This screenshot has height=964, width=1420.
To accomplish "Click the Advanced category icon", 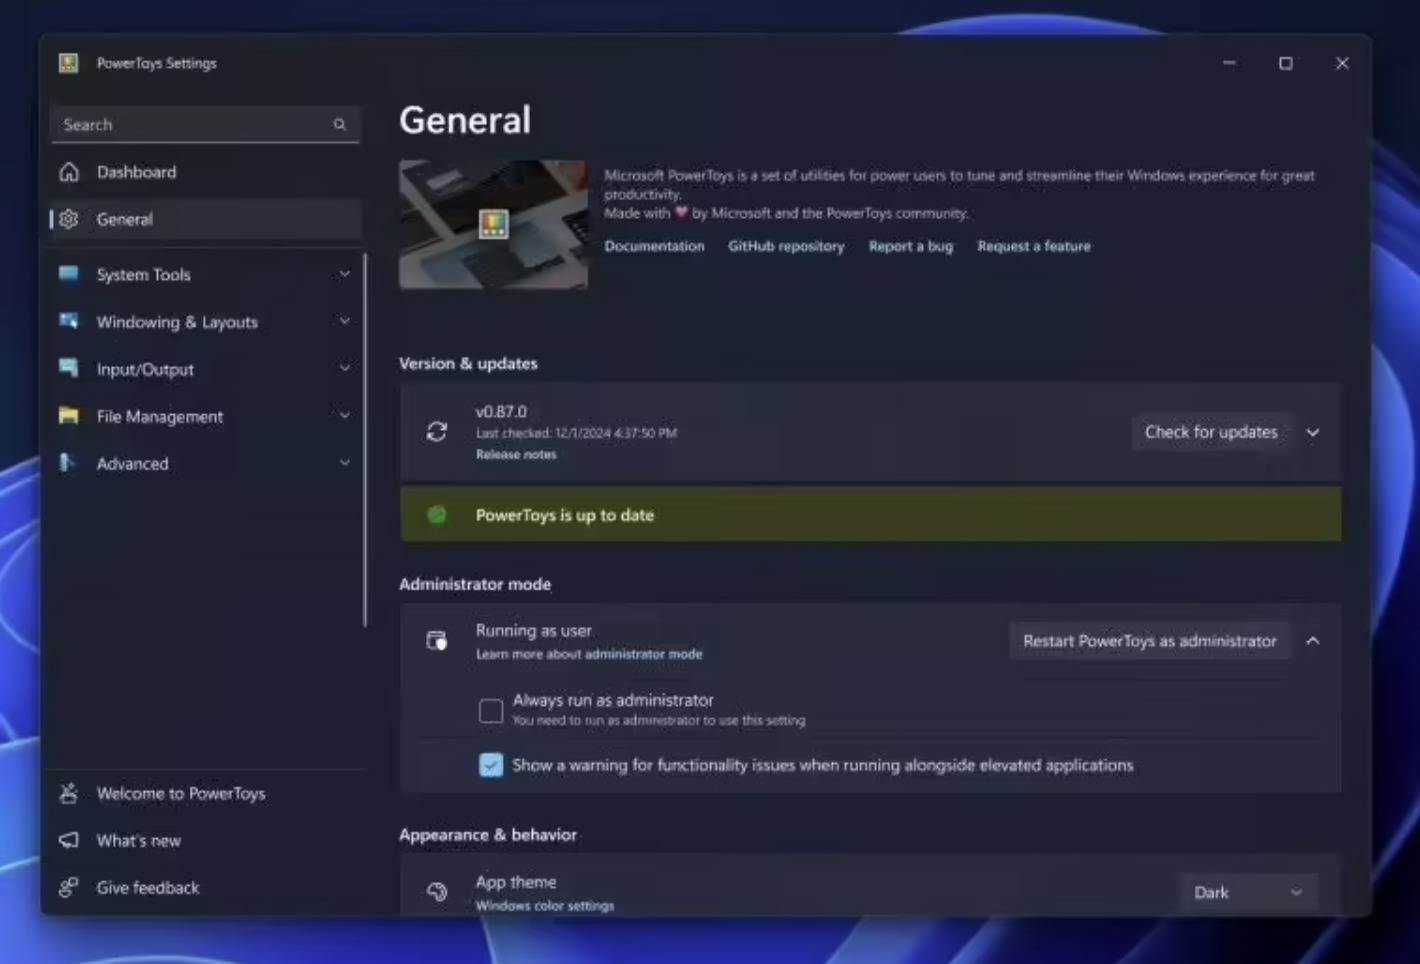I will pyautogui.click(x=67, y=462).
